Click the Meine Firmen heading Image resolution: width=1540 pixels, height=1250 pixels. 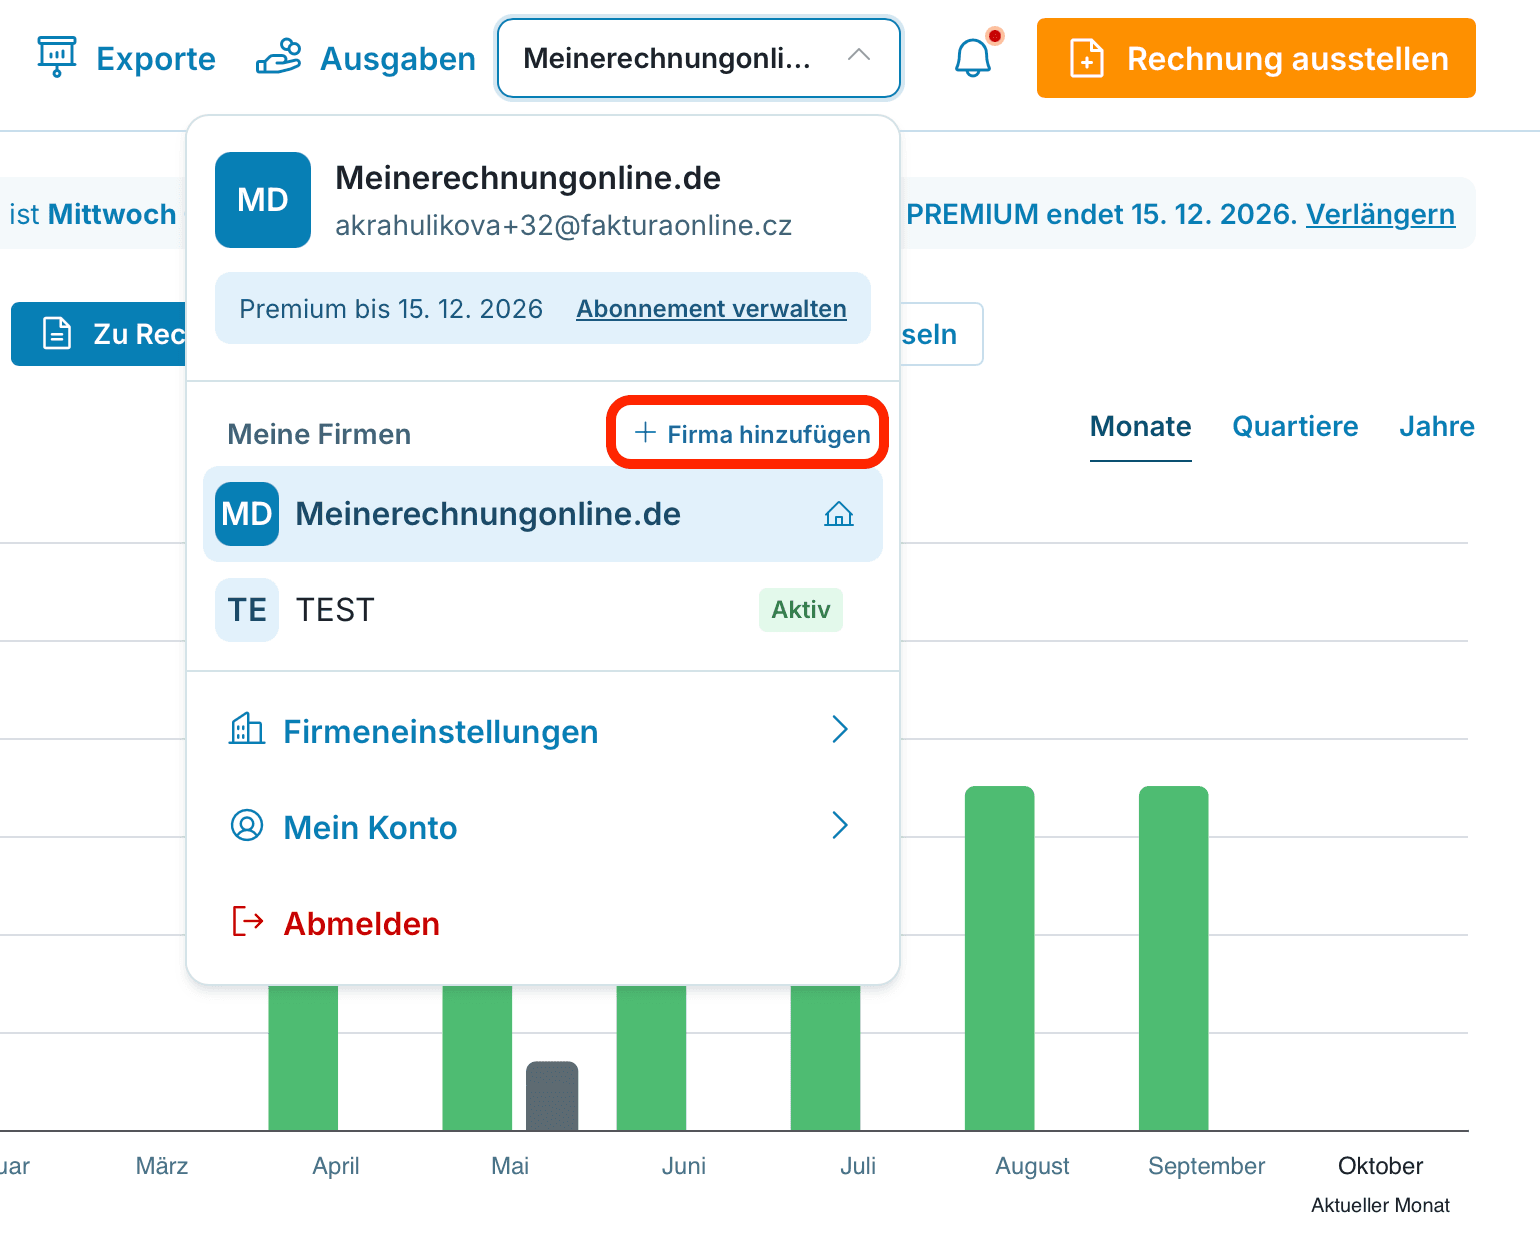[x=319, y=434]
